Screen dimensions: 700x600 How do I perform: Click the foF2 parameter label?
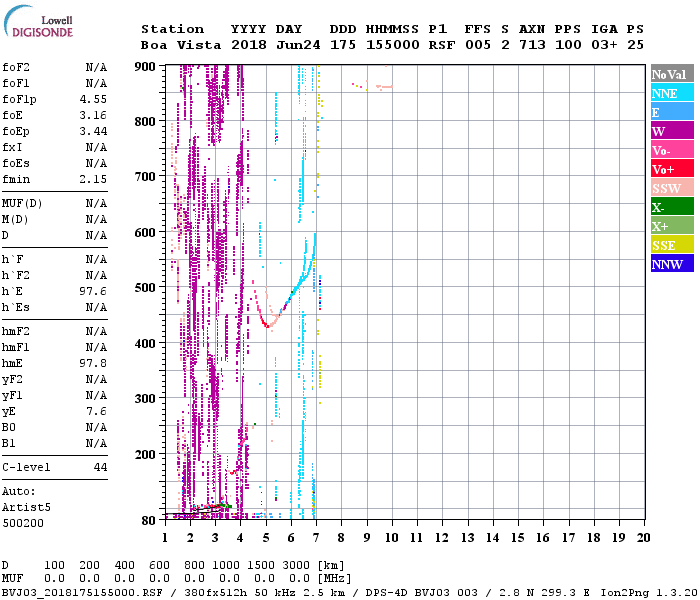[16, 67]
